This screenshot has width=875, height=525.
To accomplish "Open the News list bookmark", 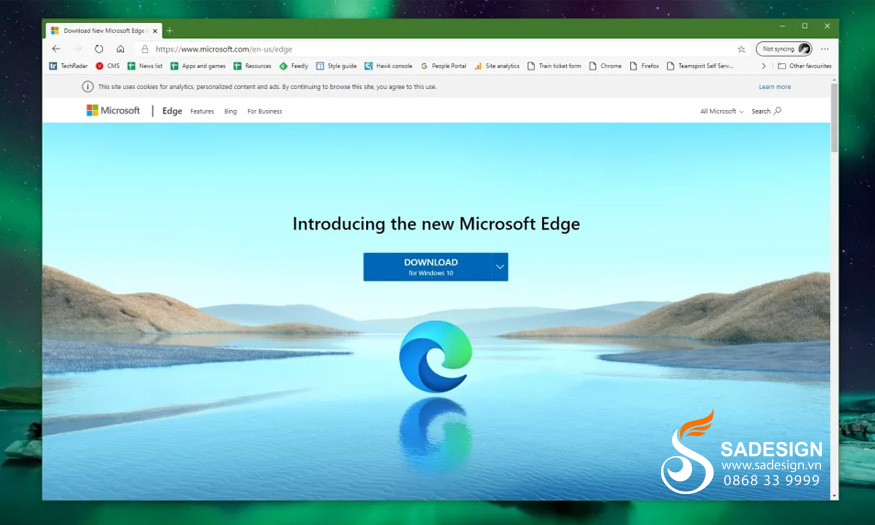I will point(145,66).
